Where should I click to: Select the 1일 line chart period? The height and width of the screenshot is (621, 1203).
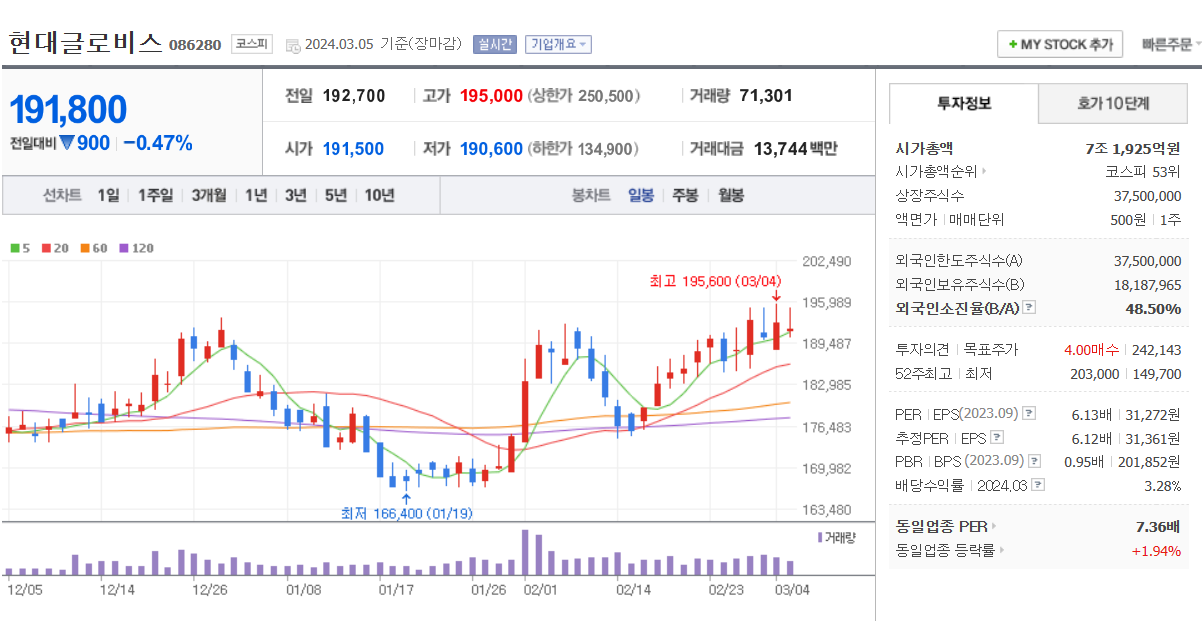108,195
